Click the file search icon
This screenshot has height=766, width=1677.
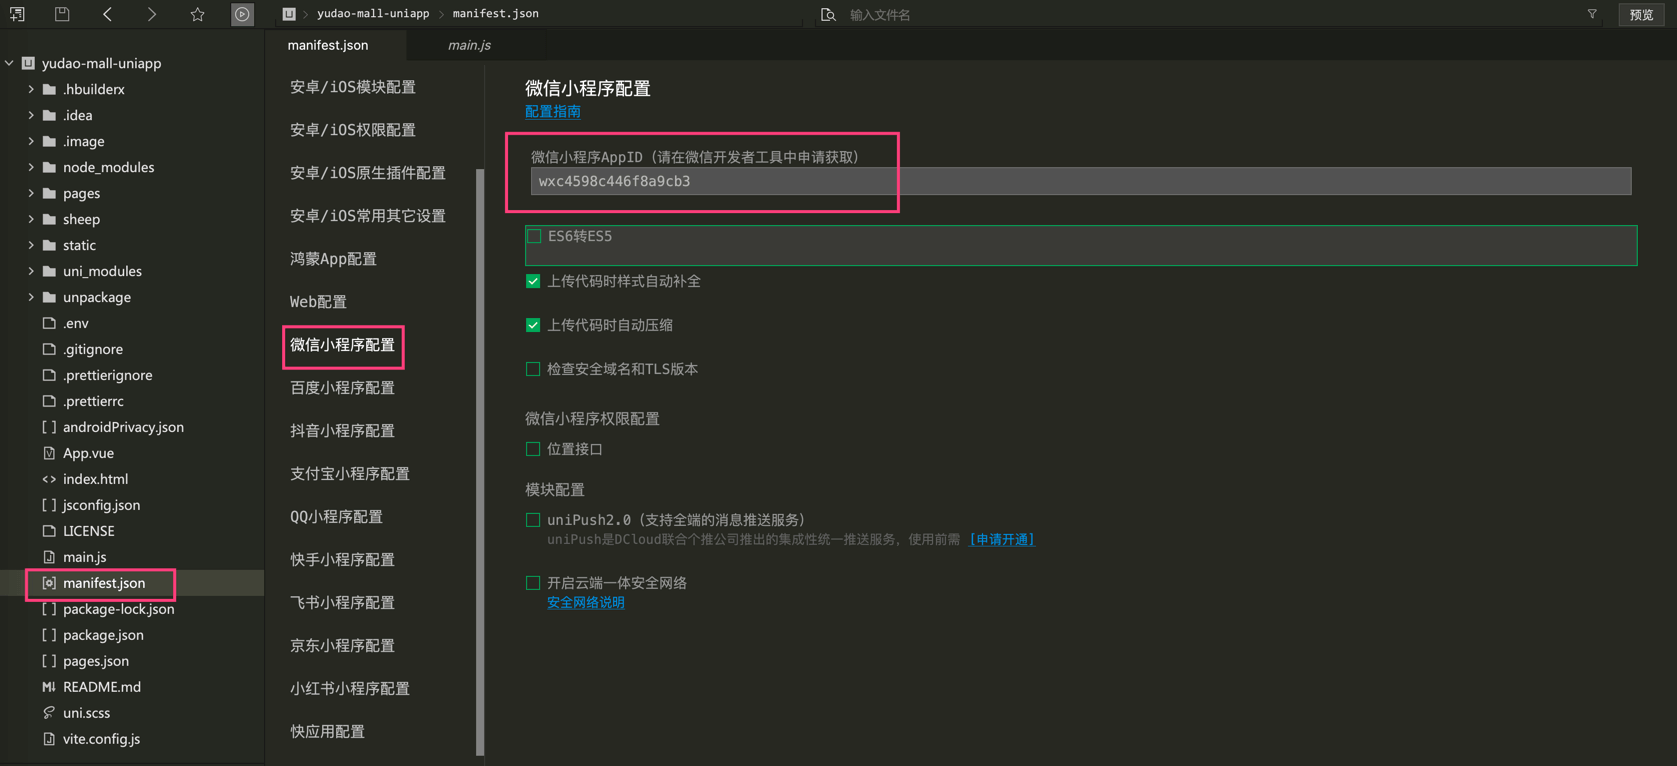(x=828, y=15)
